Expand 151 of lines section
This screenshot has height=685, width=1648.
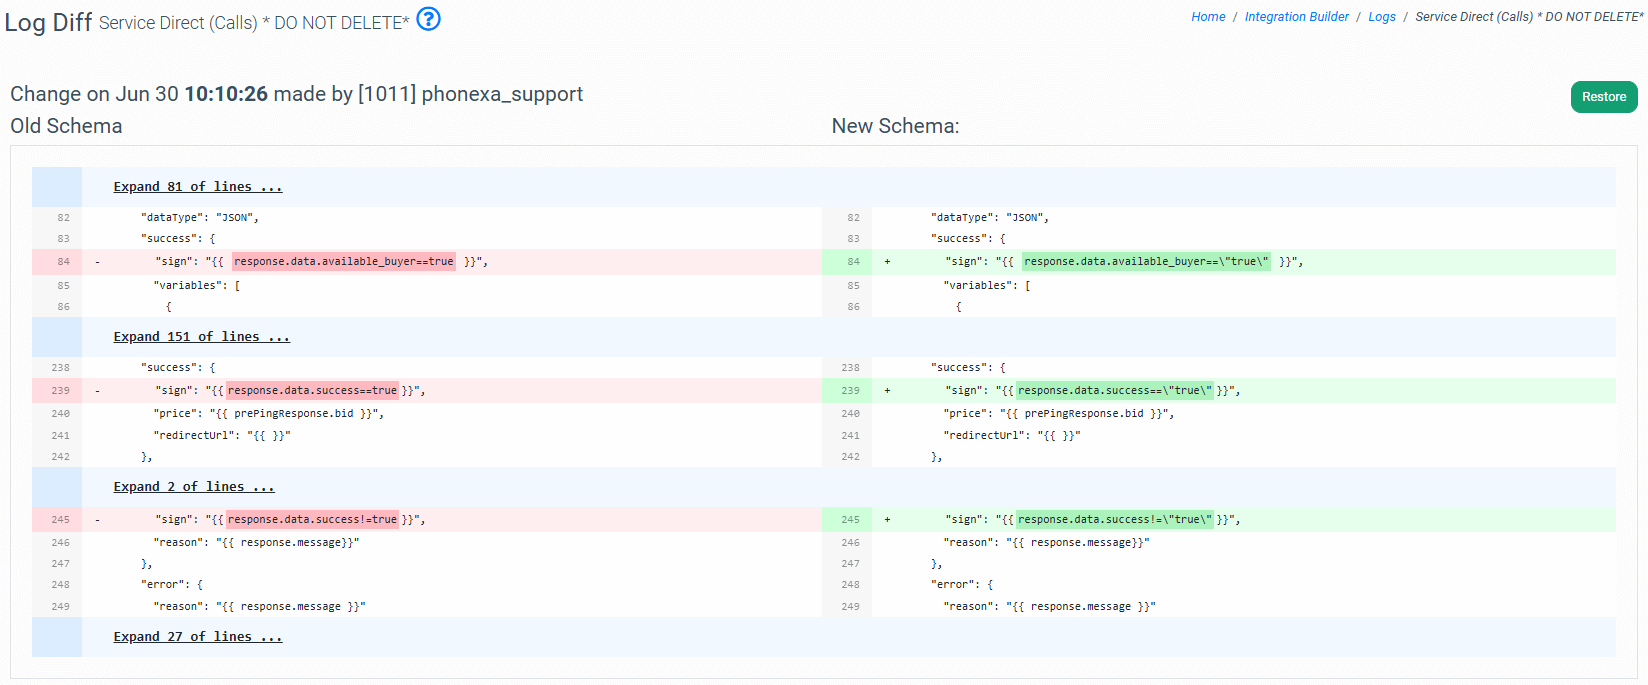[x=201, y=337]
